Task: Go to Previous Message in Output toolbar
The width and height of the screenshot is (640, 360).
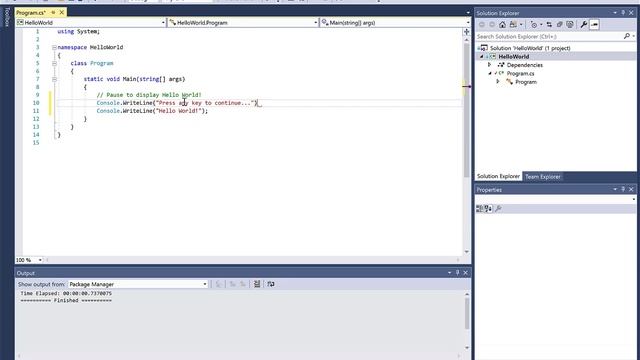Action: (233, 284)
